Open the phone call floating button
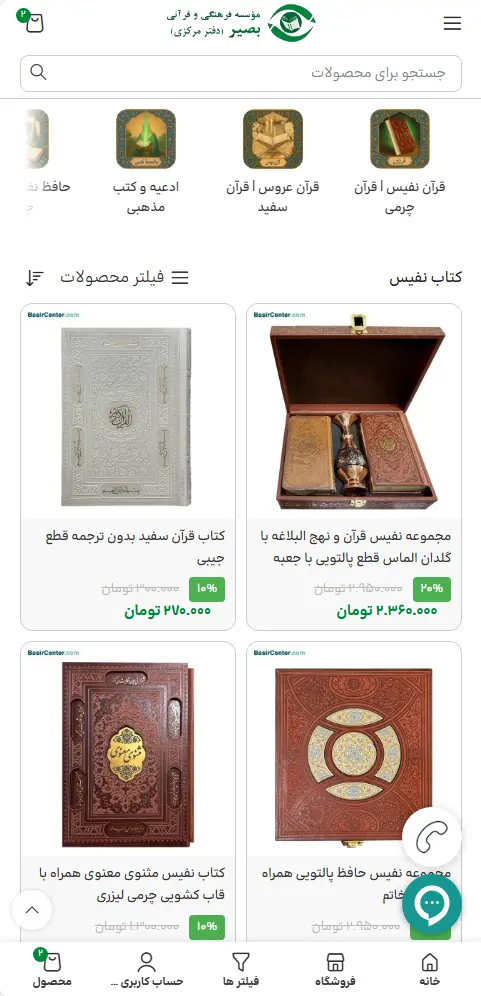The image size is (481, 996). click(431, 837)
